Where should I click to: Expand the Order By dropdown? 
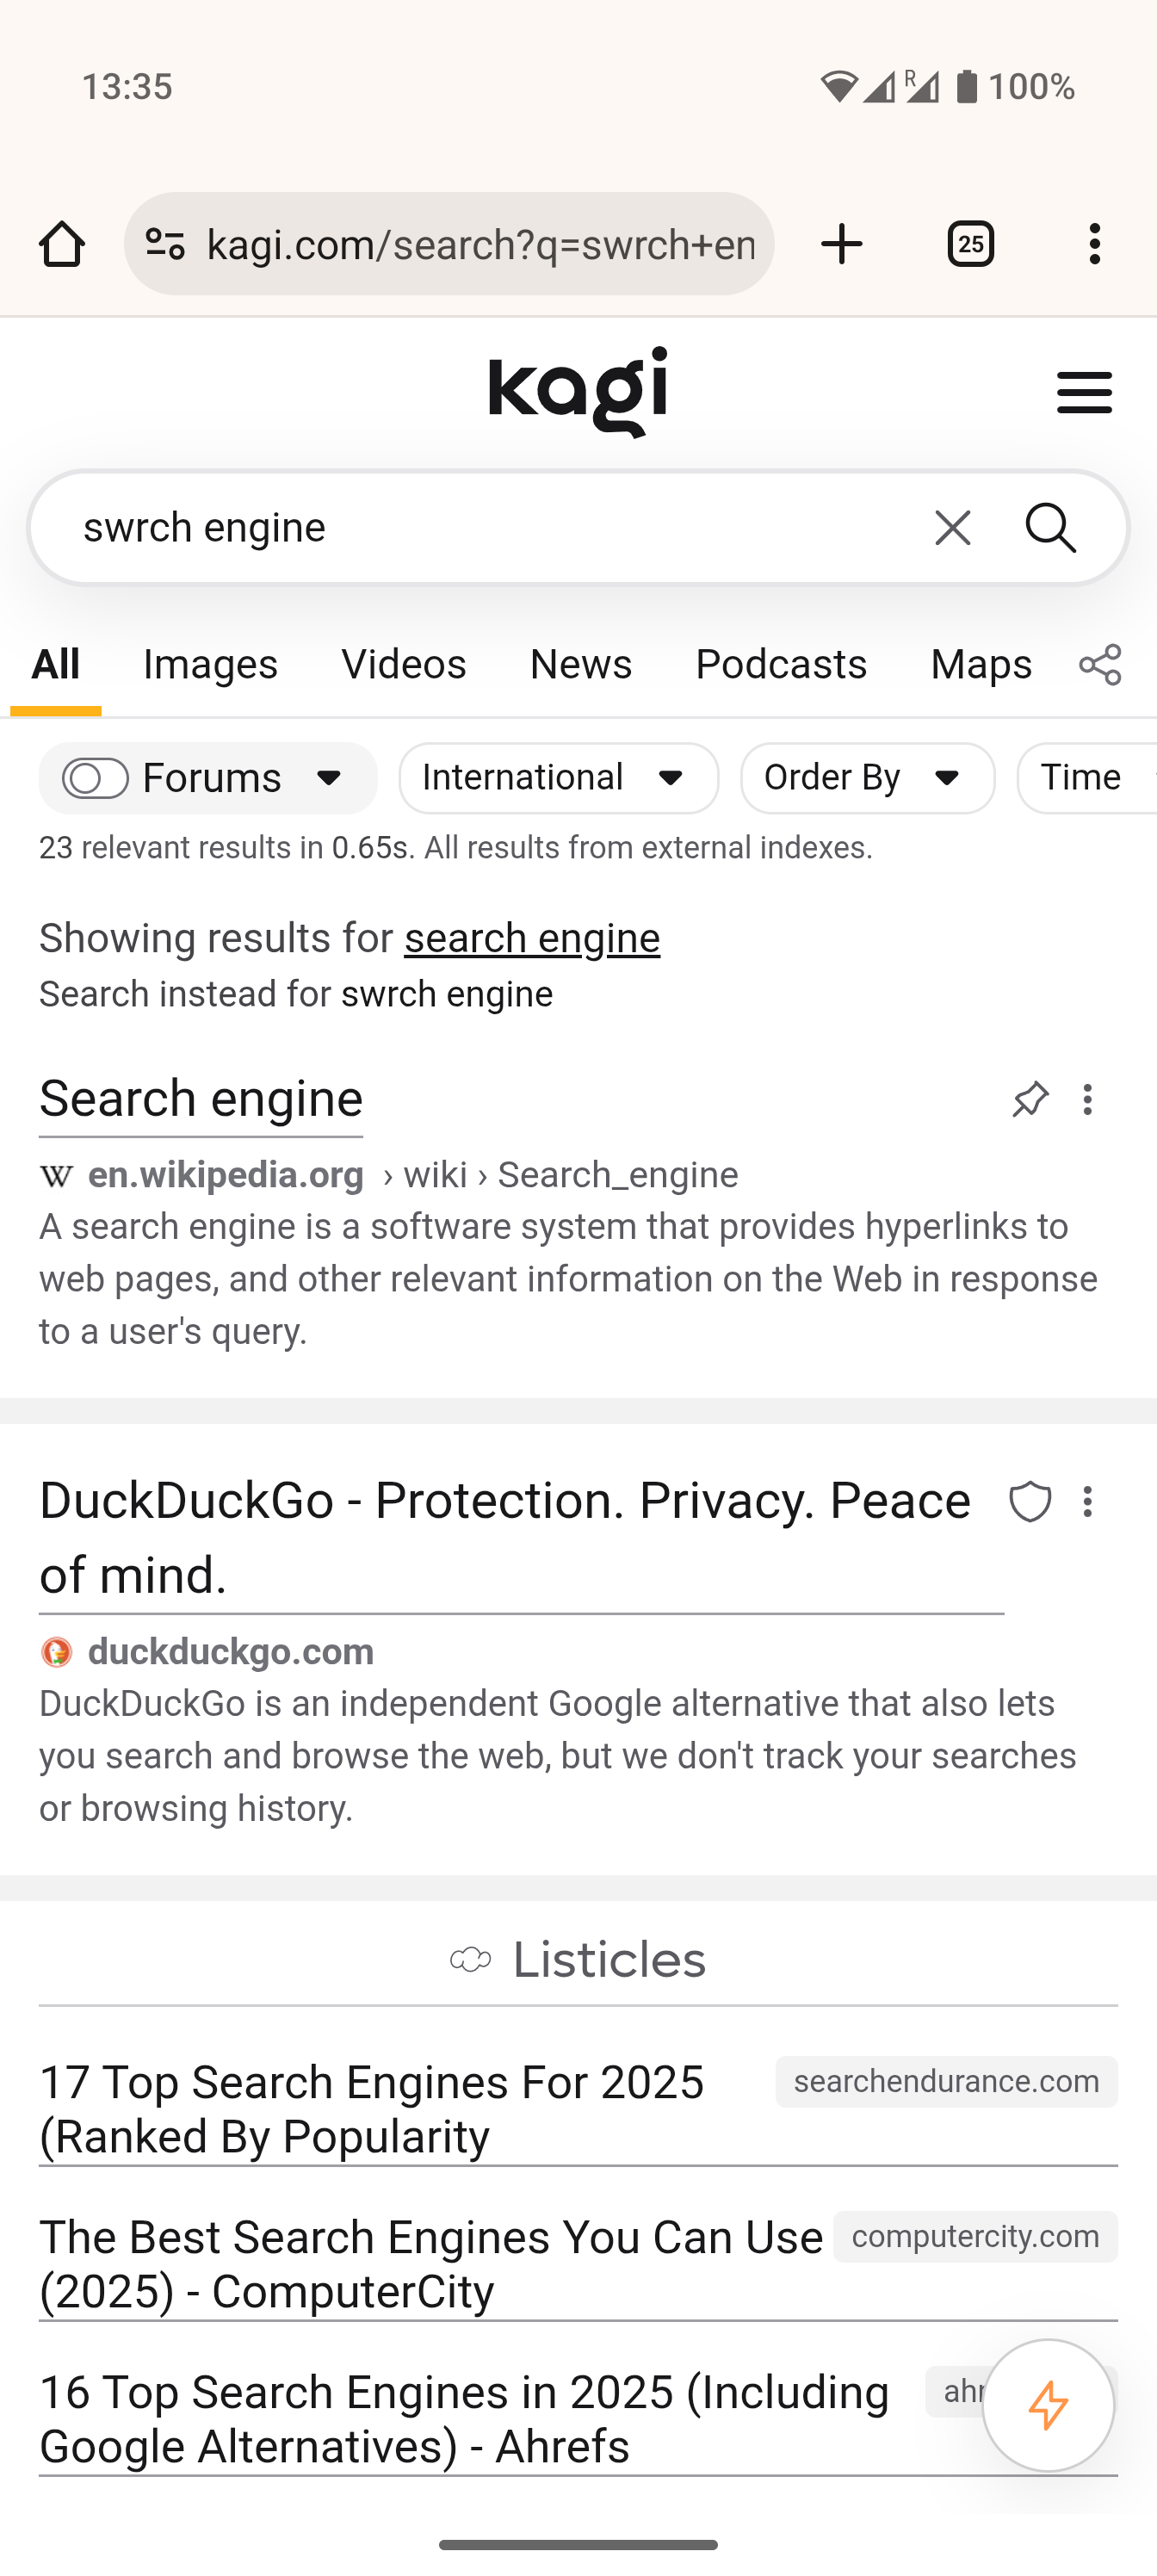pyautogui.click(x=867, y=778)
